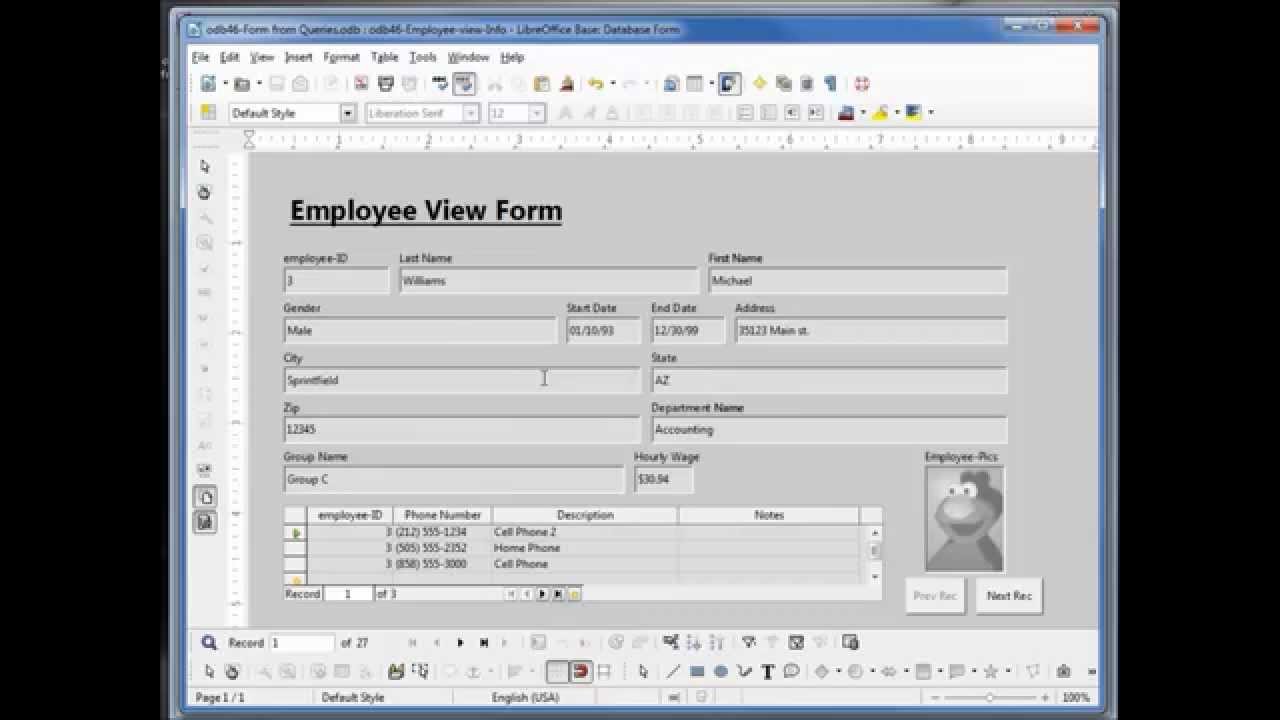The width and height of the screenshot is (1280, 720).
Task: Click next record arrow in phone subform
Action: click(542, 594)
